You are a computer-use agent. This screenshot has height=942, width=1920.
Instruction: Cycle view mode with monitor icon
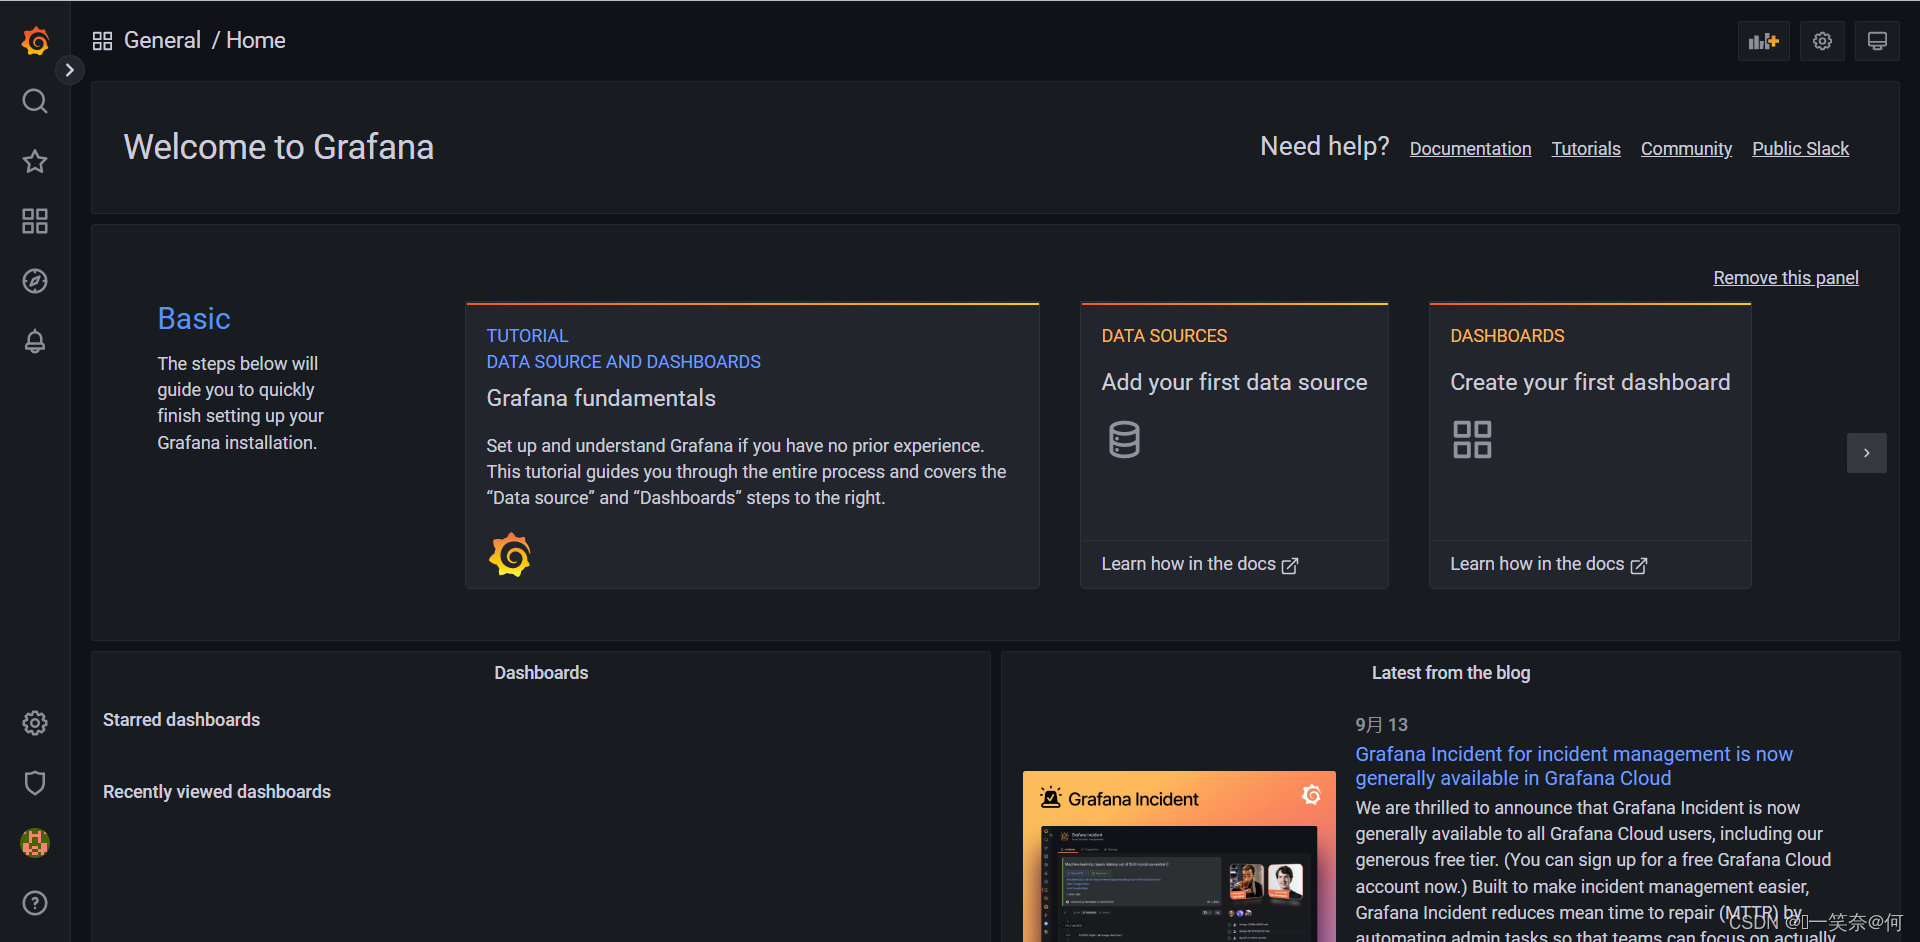pos(1878,41)
